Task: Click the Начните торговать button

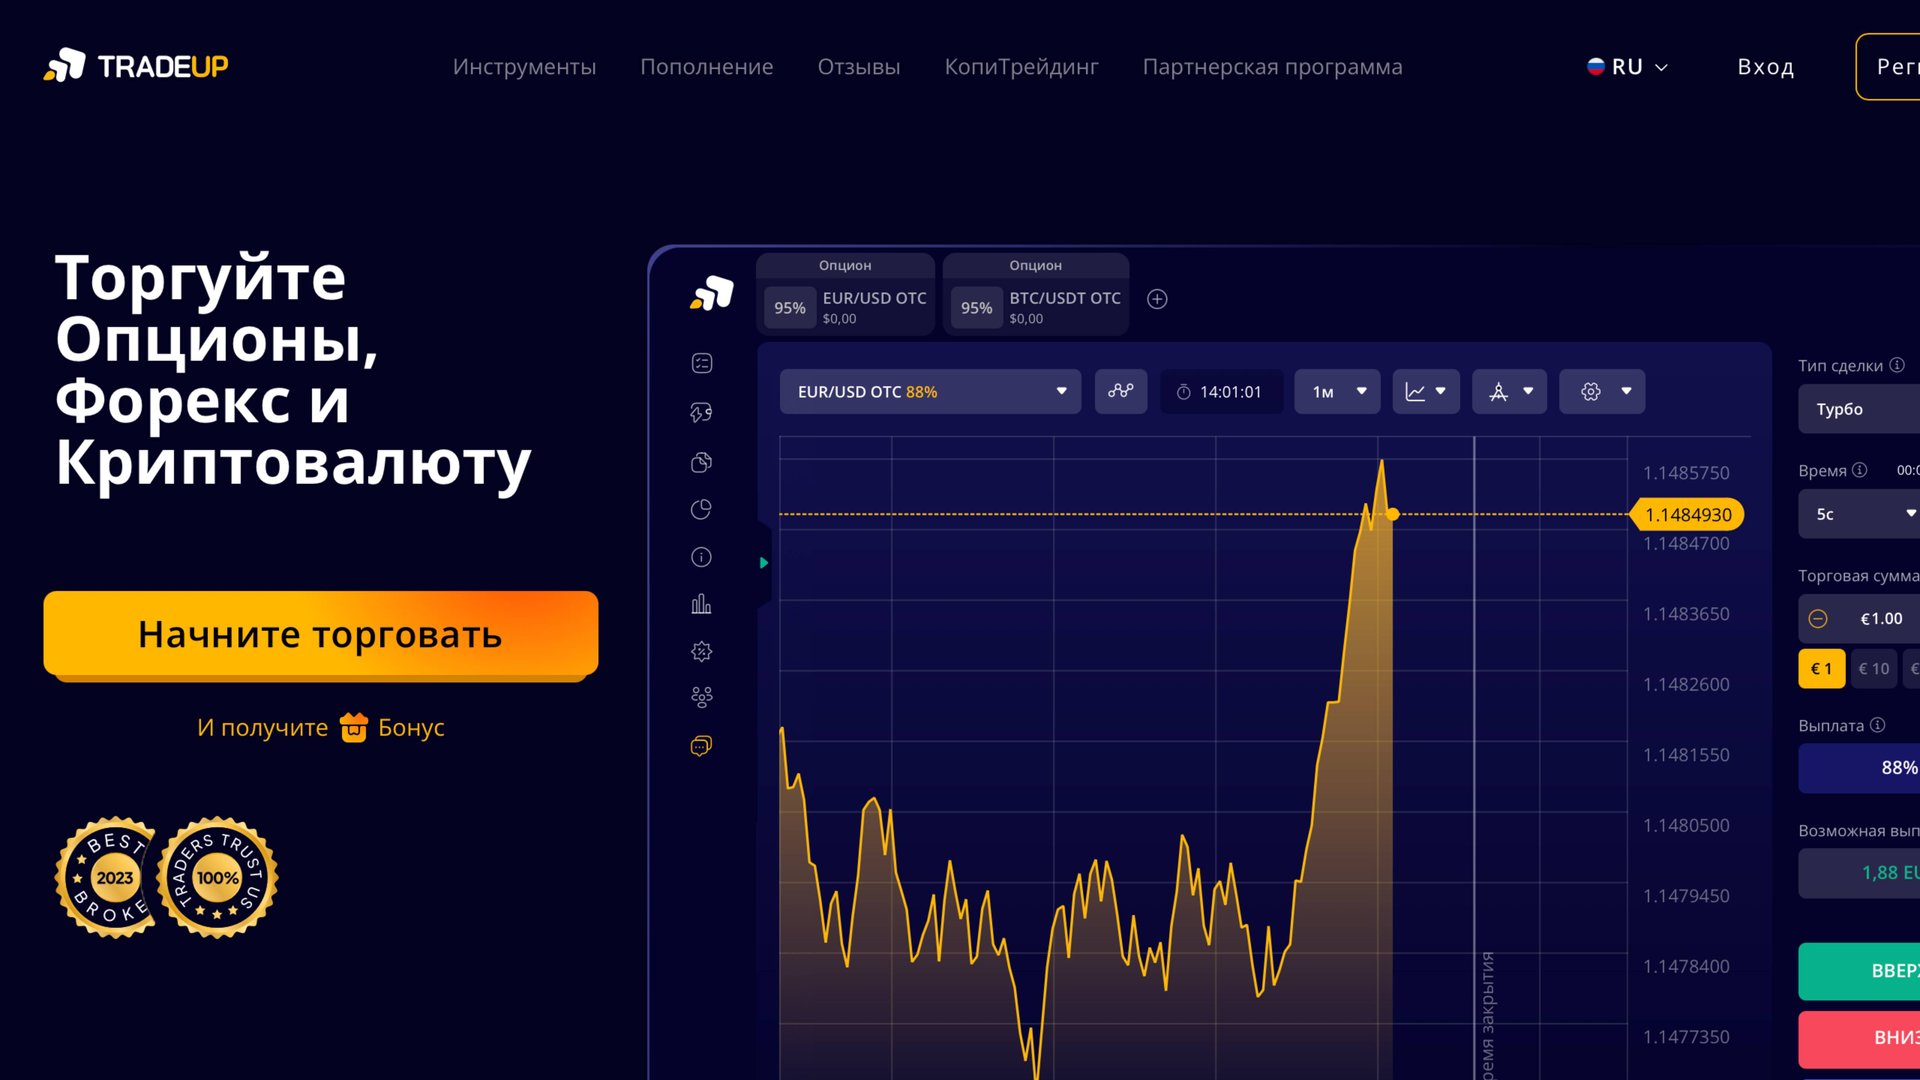Action: (x=320, y=634)
